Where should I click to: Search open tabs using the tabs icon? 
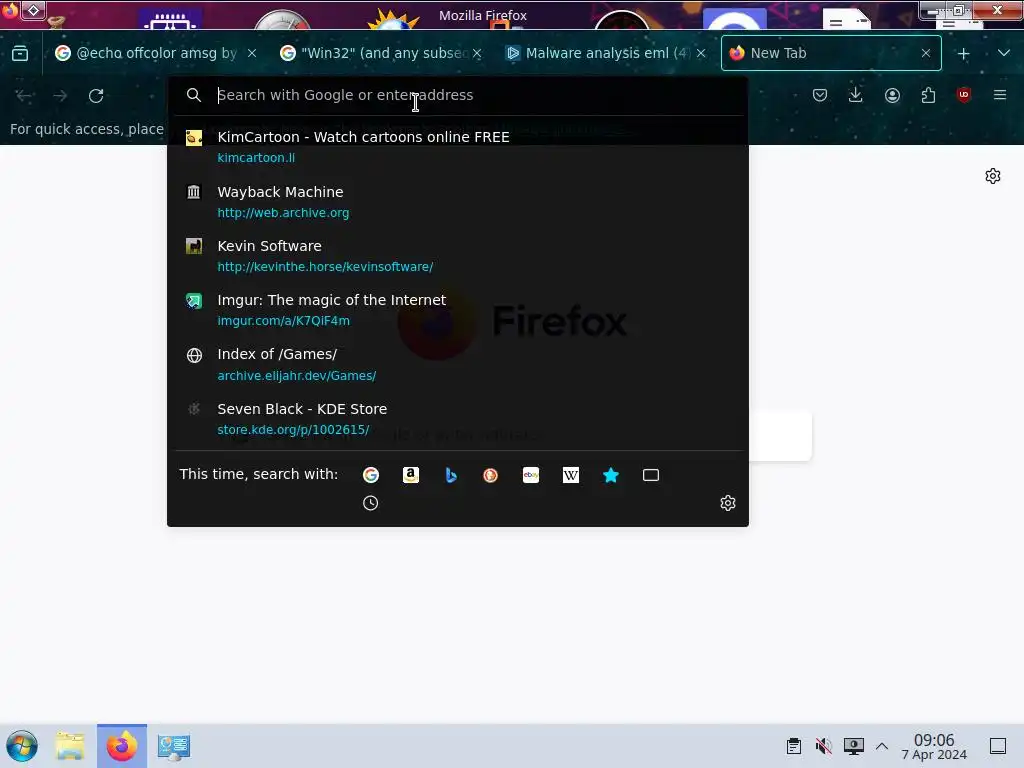pyautogui.click(x=651, y=475)
